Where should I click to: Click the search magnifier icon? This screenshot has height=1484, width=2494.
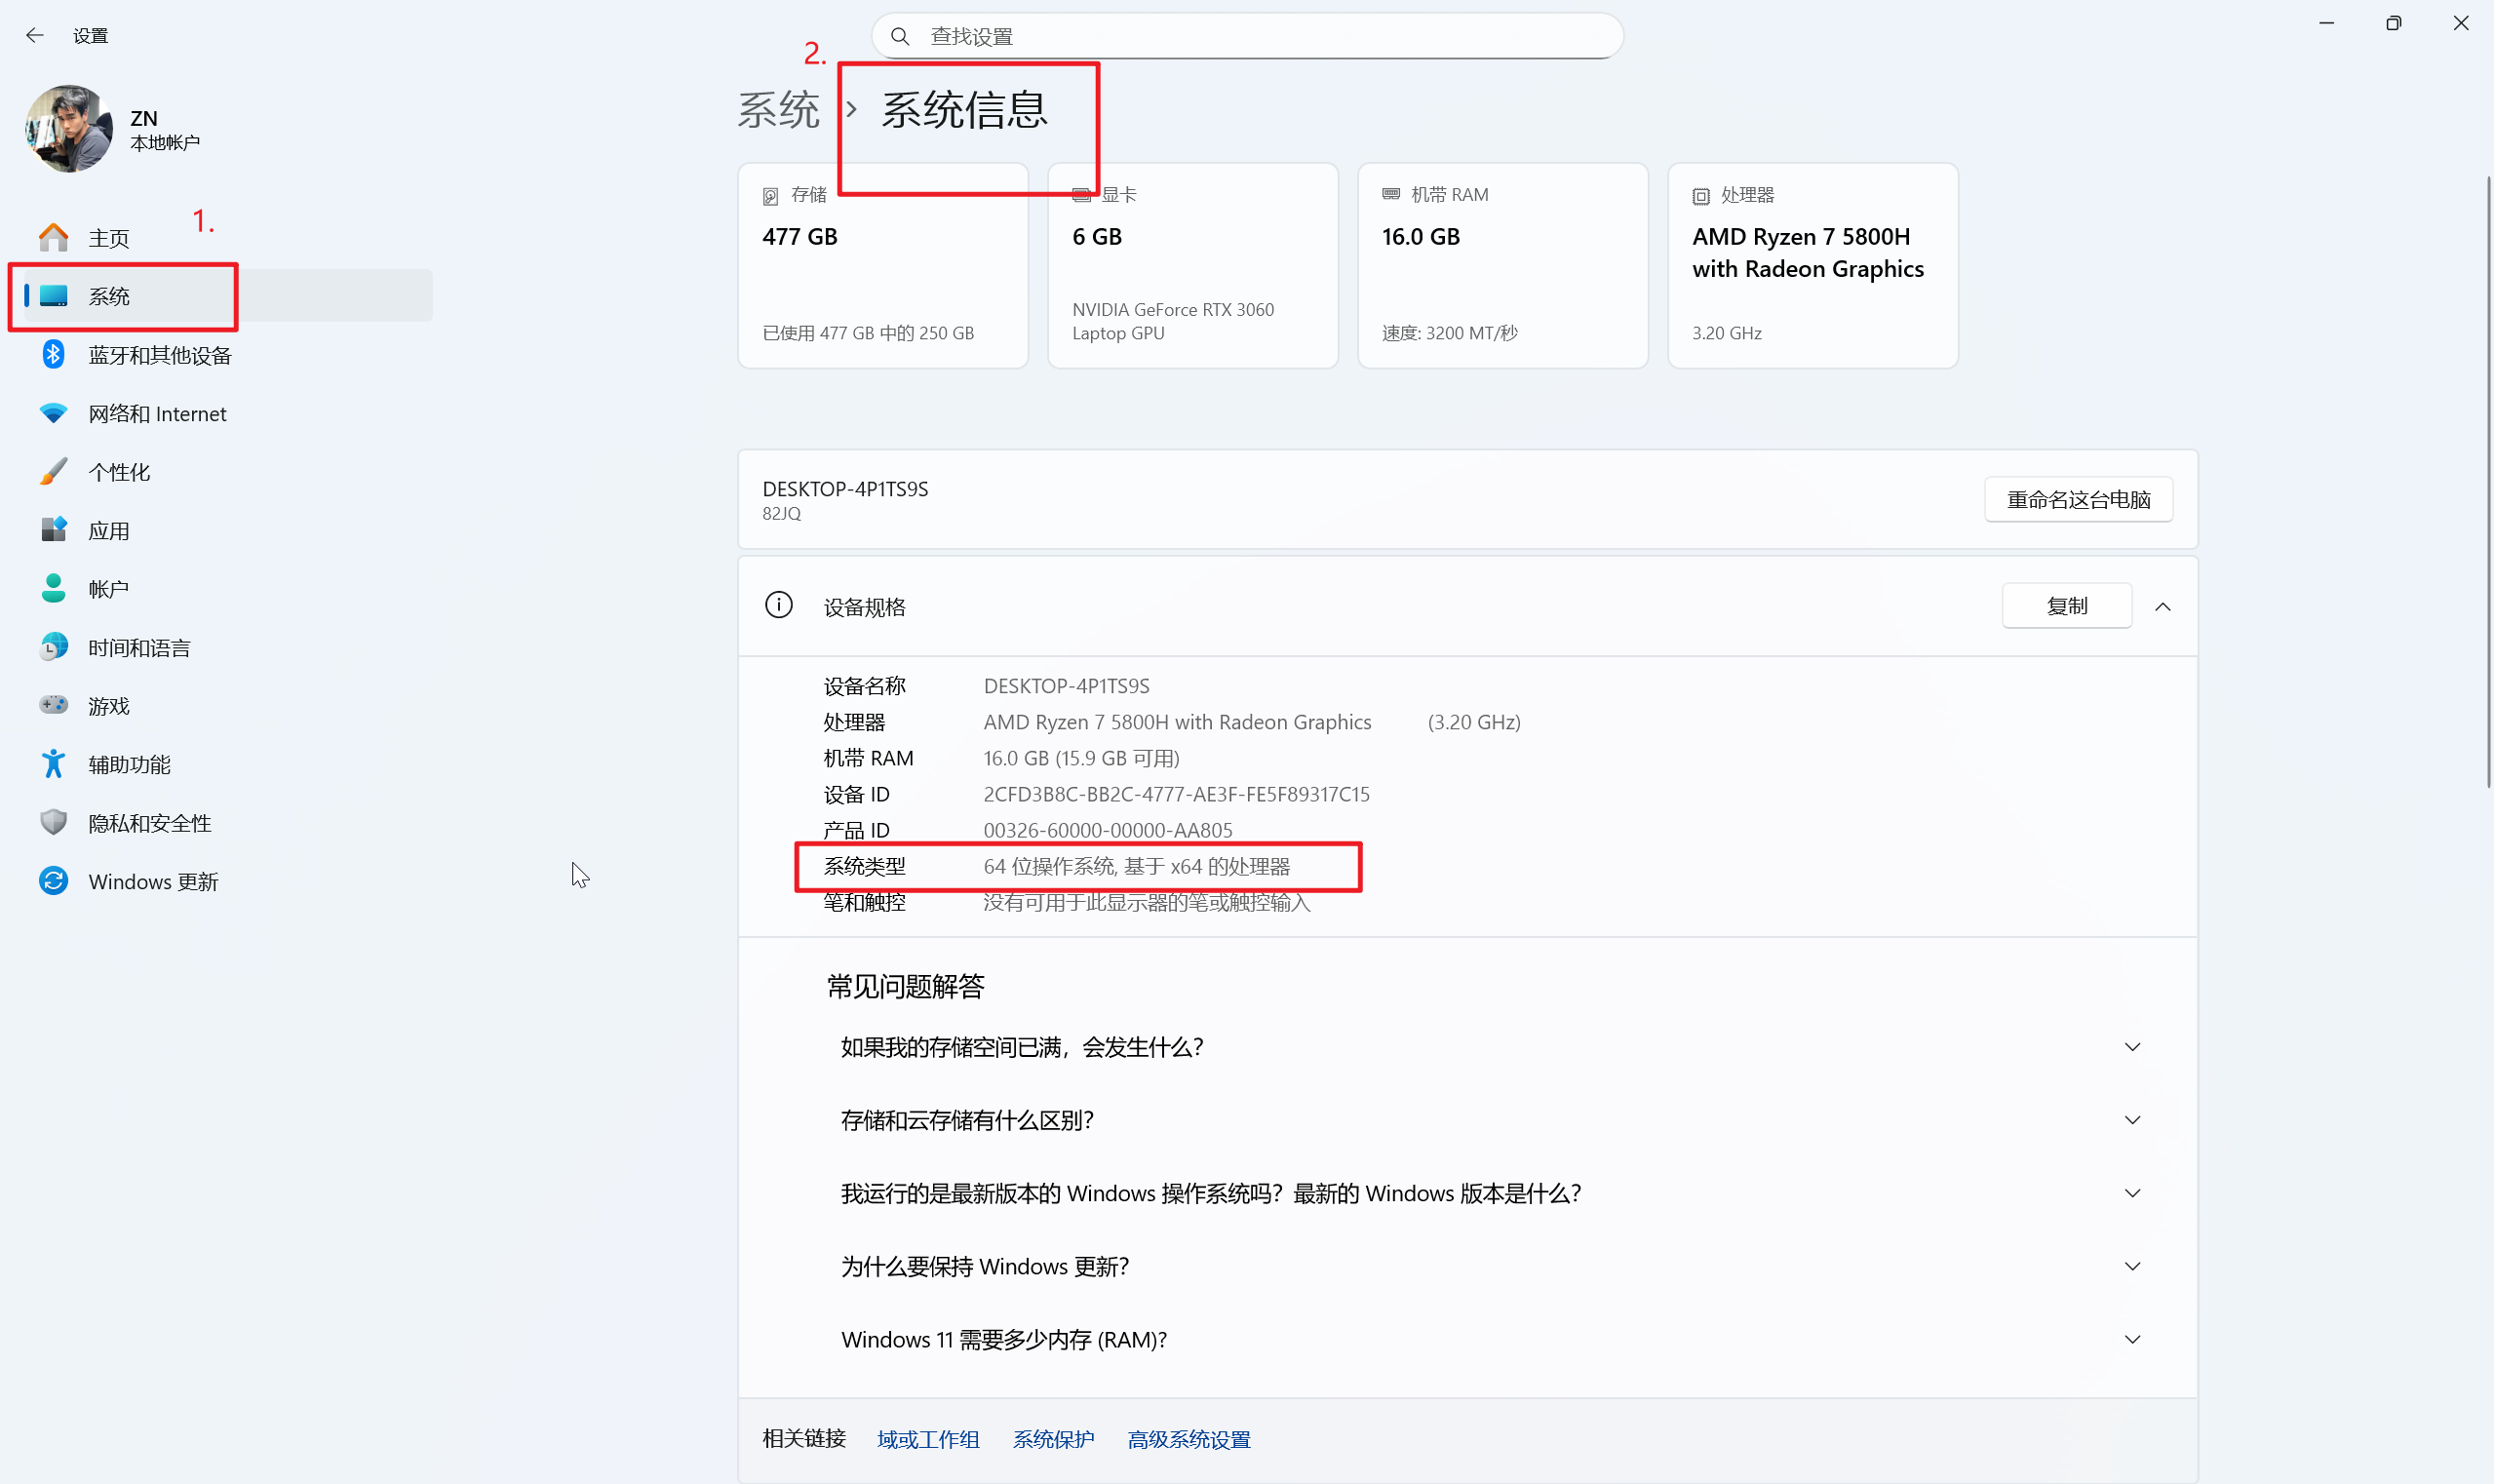tap(900, 37)
